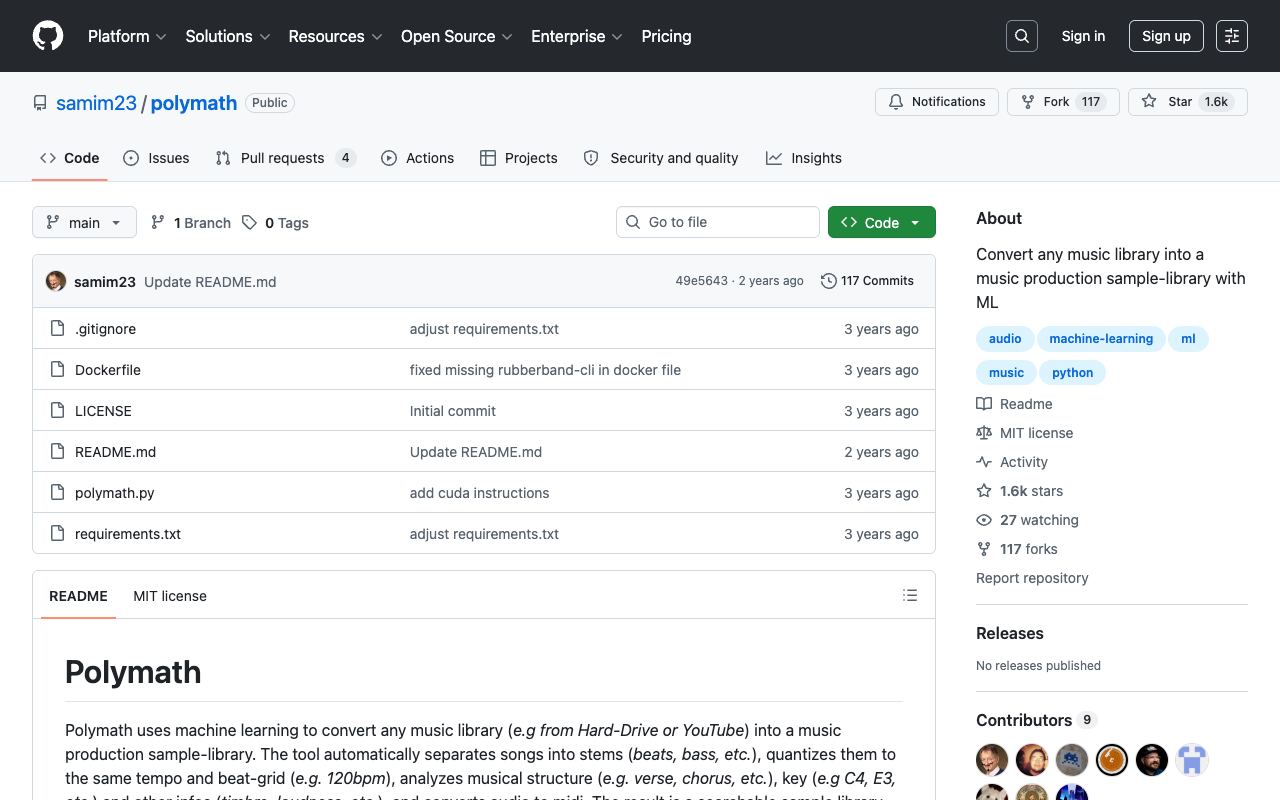Click the machine-learning topic tag

1101,339
